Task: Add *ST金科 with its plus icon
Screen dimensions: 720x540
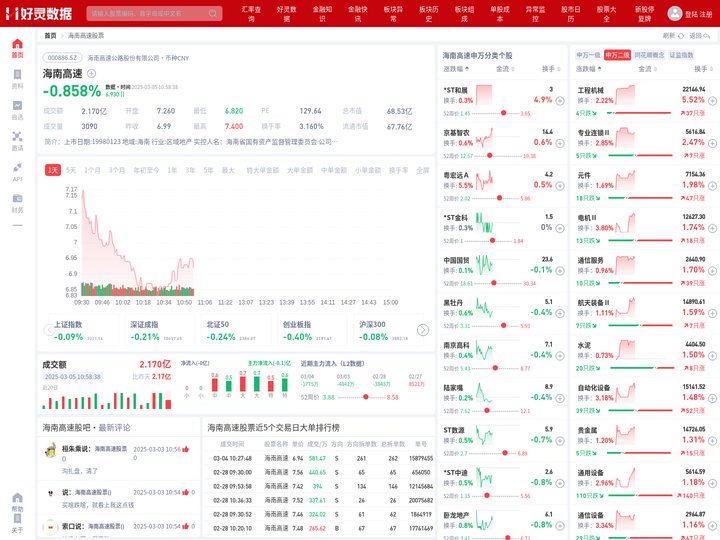Action: (x=560, y=228)
